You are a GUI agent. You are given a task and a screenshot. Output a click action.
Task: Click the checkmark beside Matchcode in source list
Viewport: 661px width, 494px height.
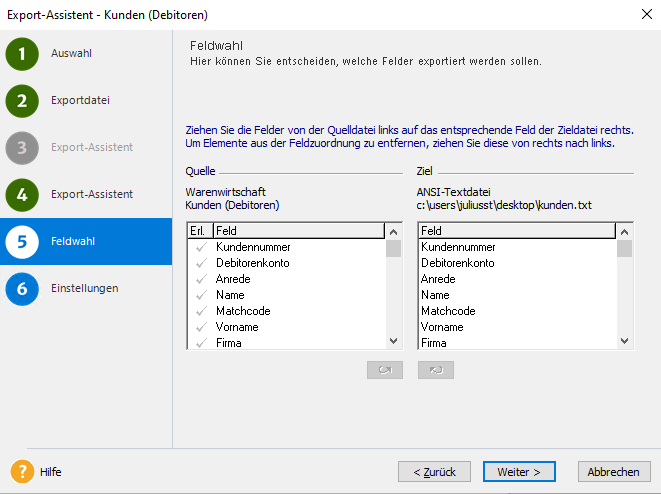[x=200, y=311]
